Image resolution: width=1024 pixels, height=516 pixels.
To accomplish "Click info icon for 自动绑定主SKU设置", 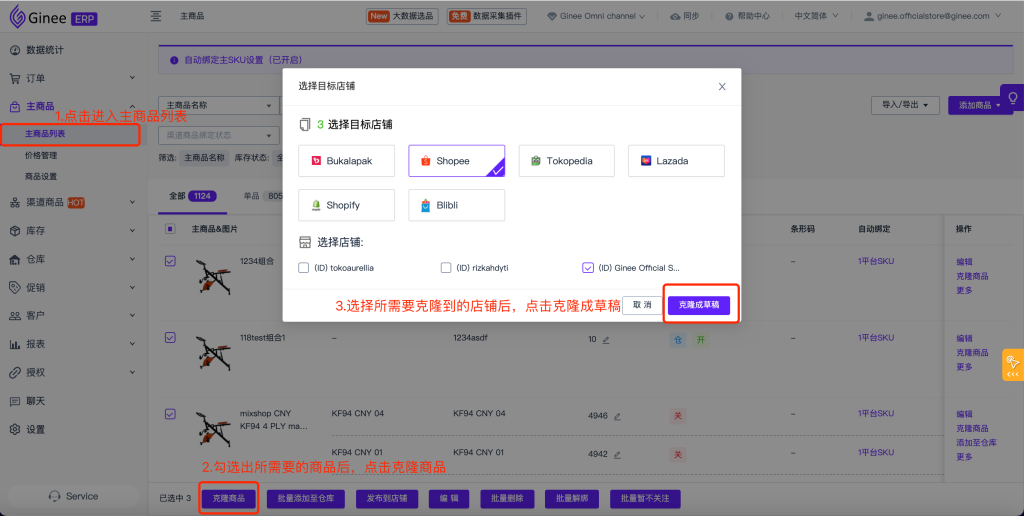I will pos(174,60).
